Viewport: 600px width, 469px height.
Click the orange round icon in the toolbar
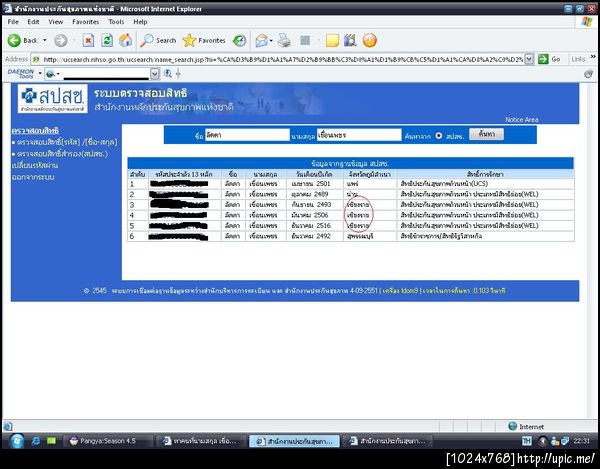(370, 40)
